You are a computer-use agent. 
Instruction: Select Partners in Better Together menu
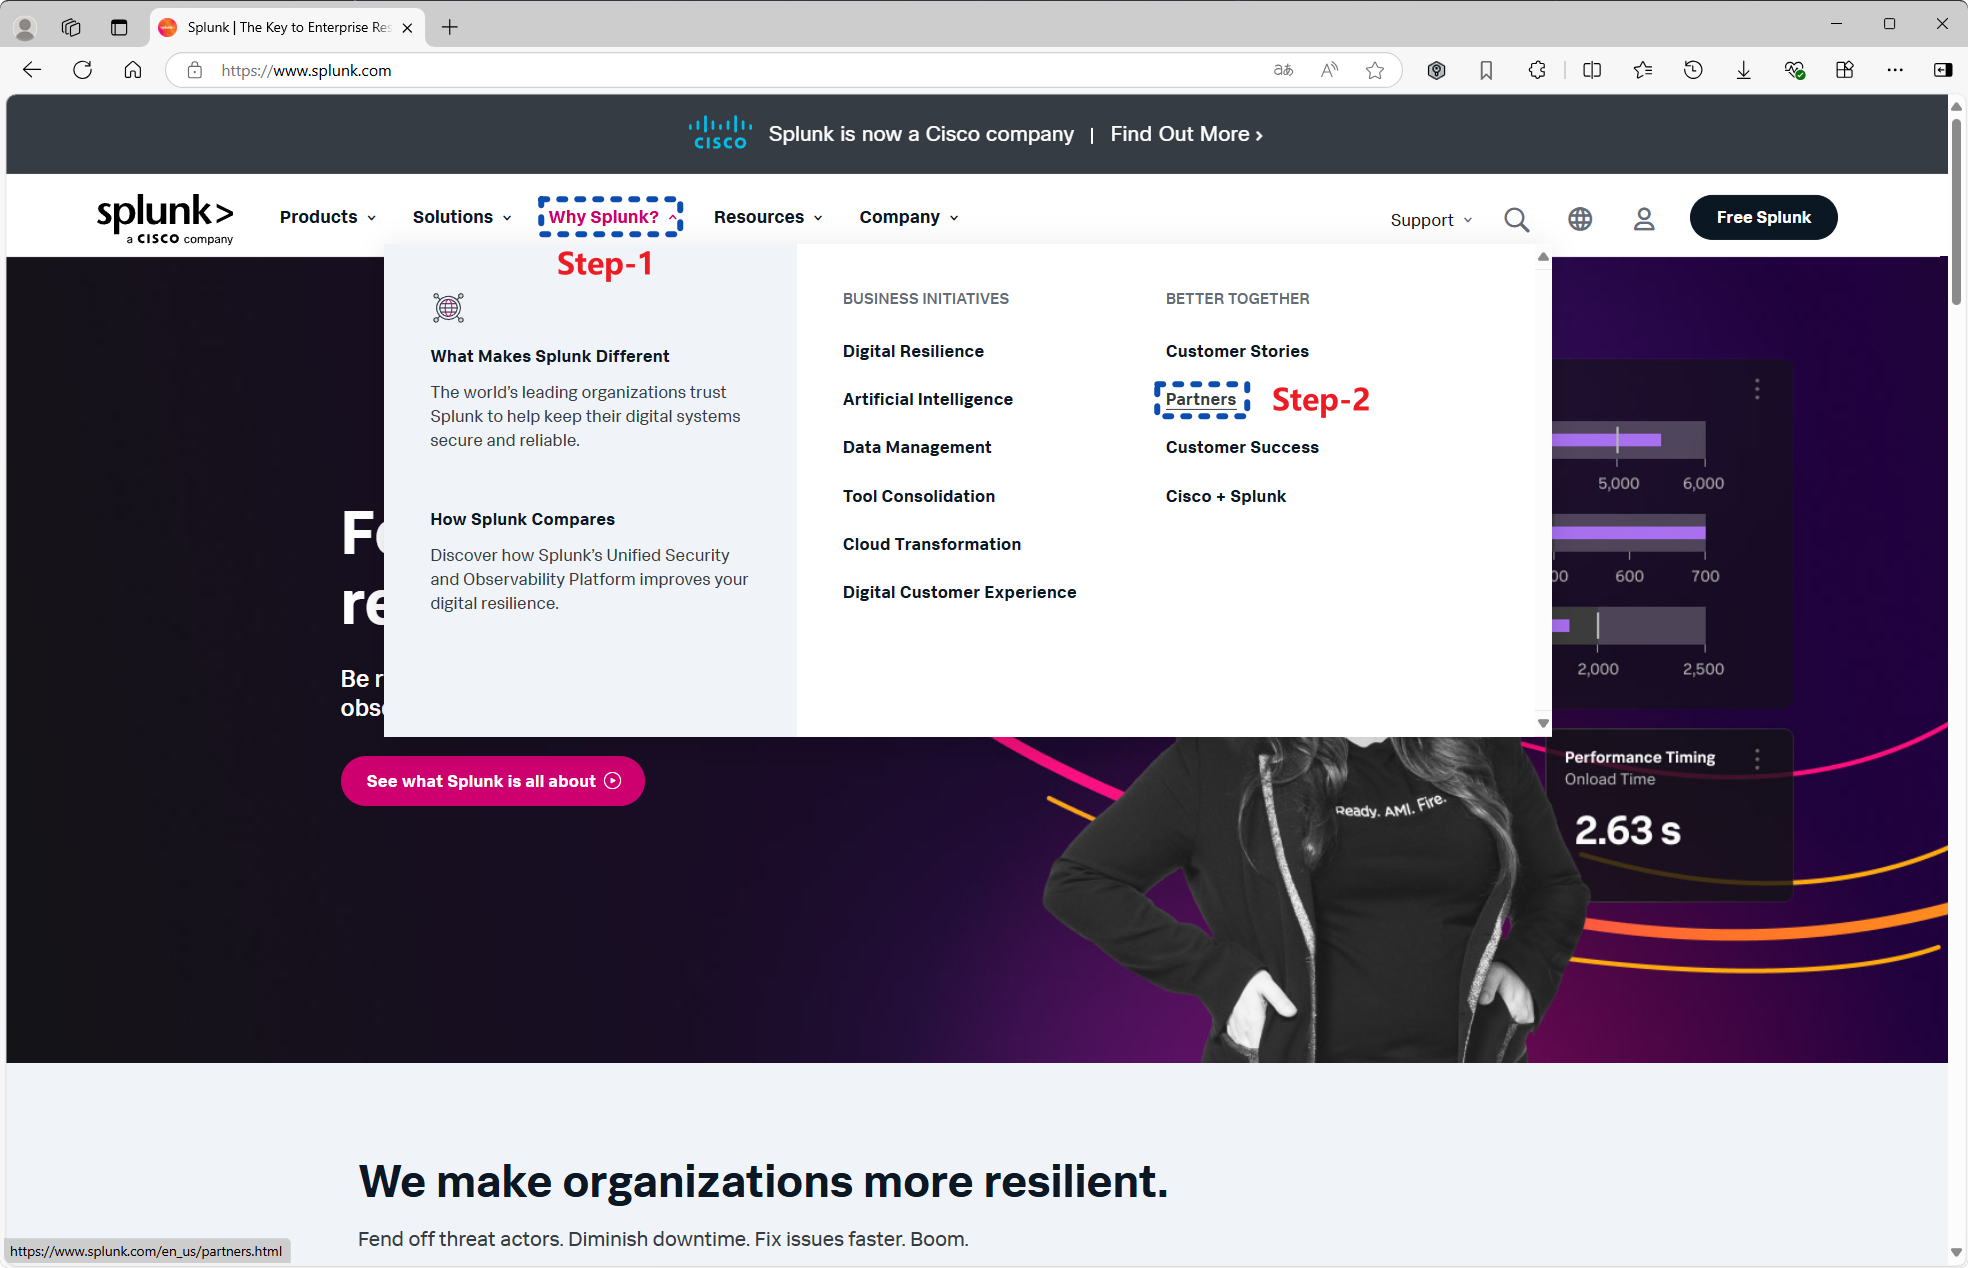tap(1200, 399)
